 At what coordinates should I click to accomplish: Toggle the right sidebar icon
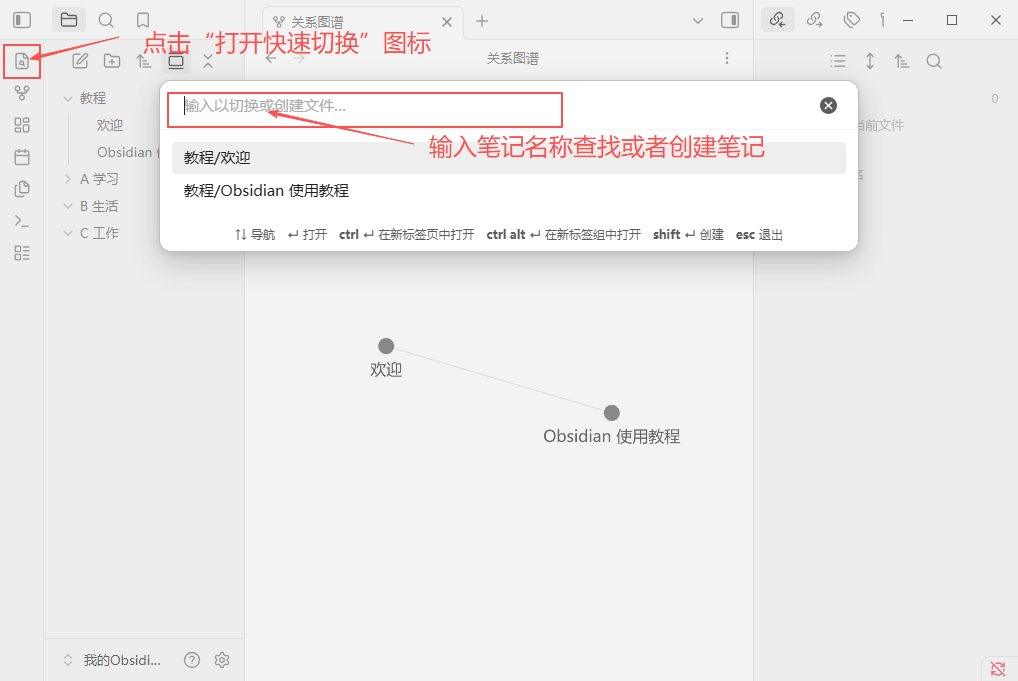(x=730, y=20)
